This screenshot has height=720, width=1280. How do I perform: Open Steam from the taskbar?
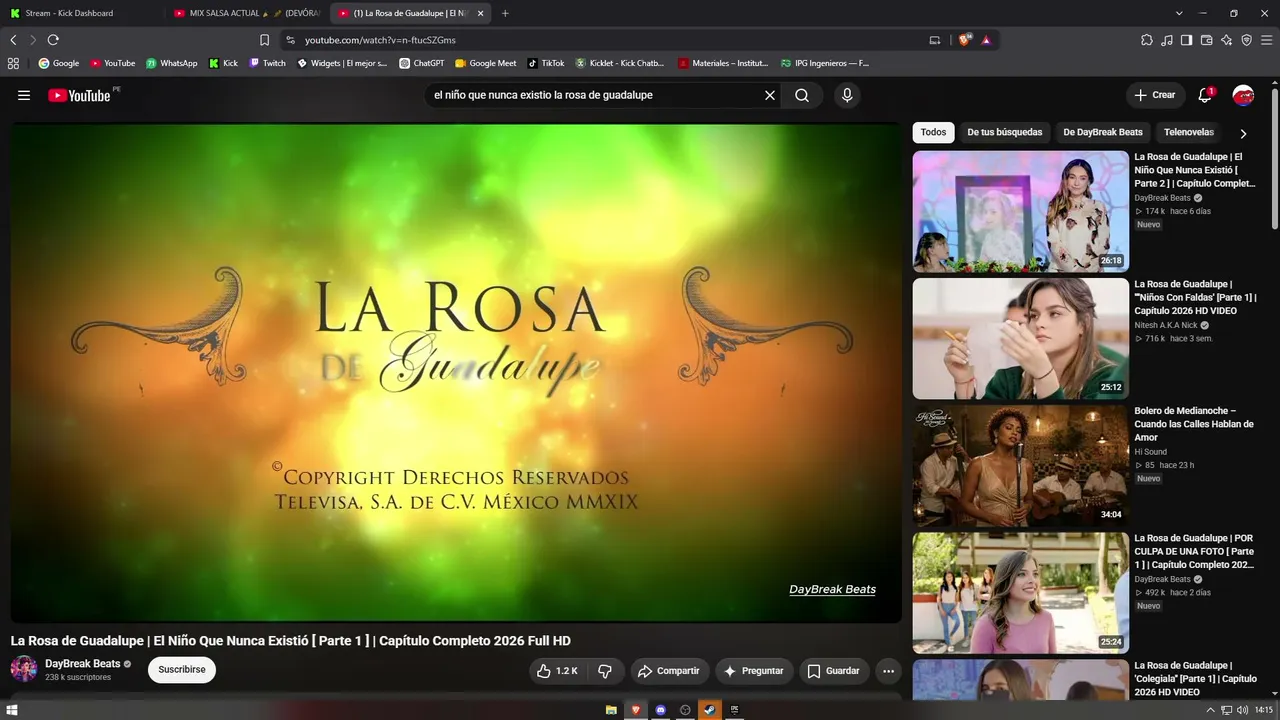pyautogui.click(x=709, y=710)
